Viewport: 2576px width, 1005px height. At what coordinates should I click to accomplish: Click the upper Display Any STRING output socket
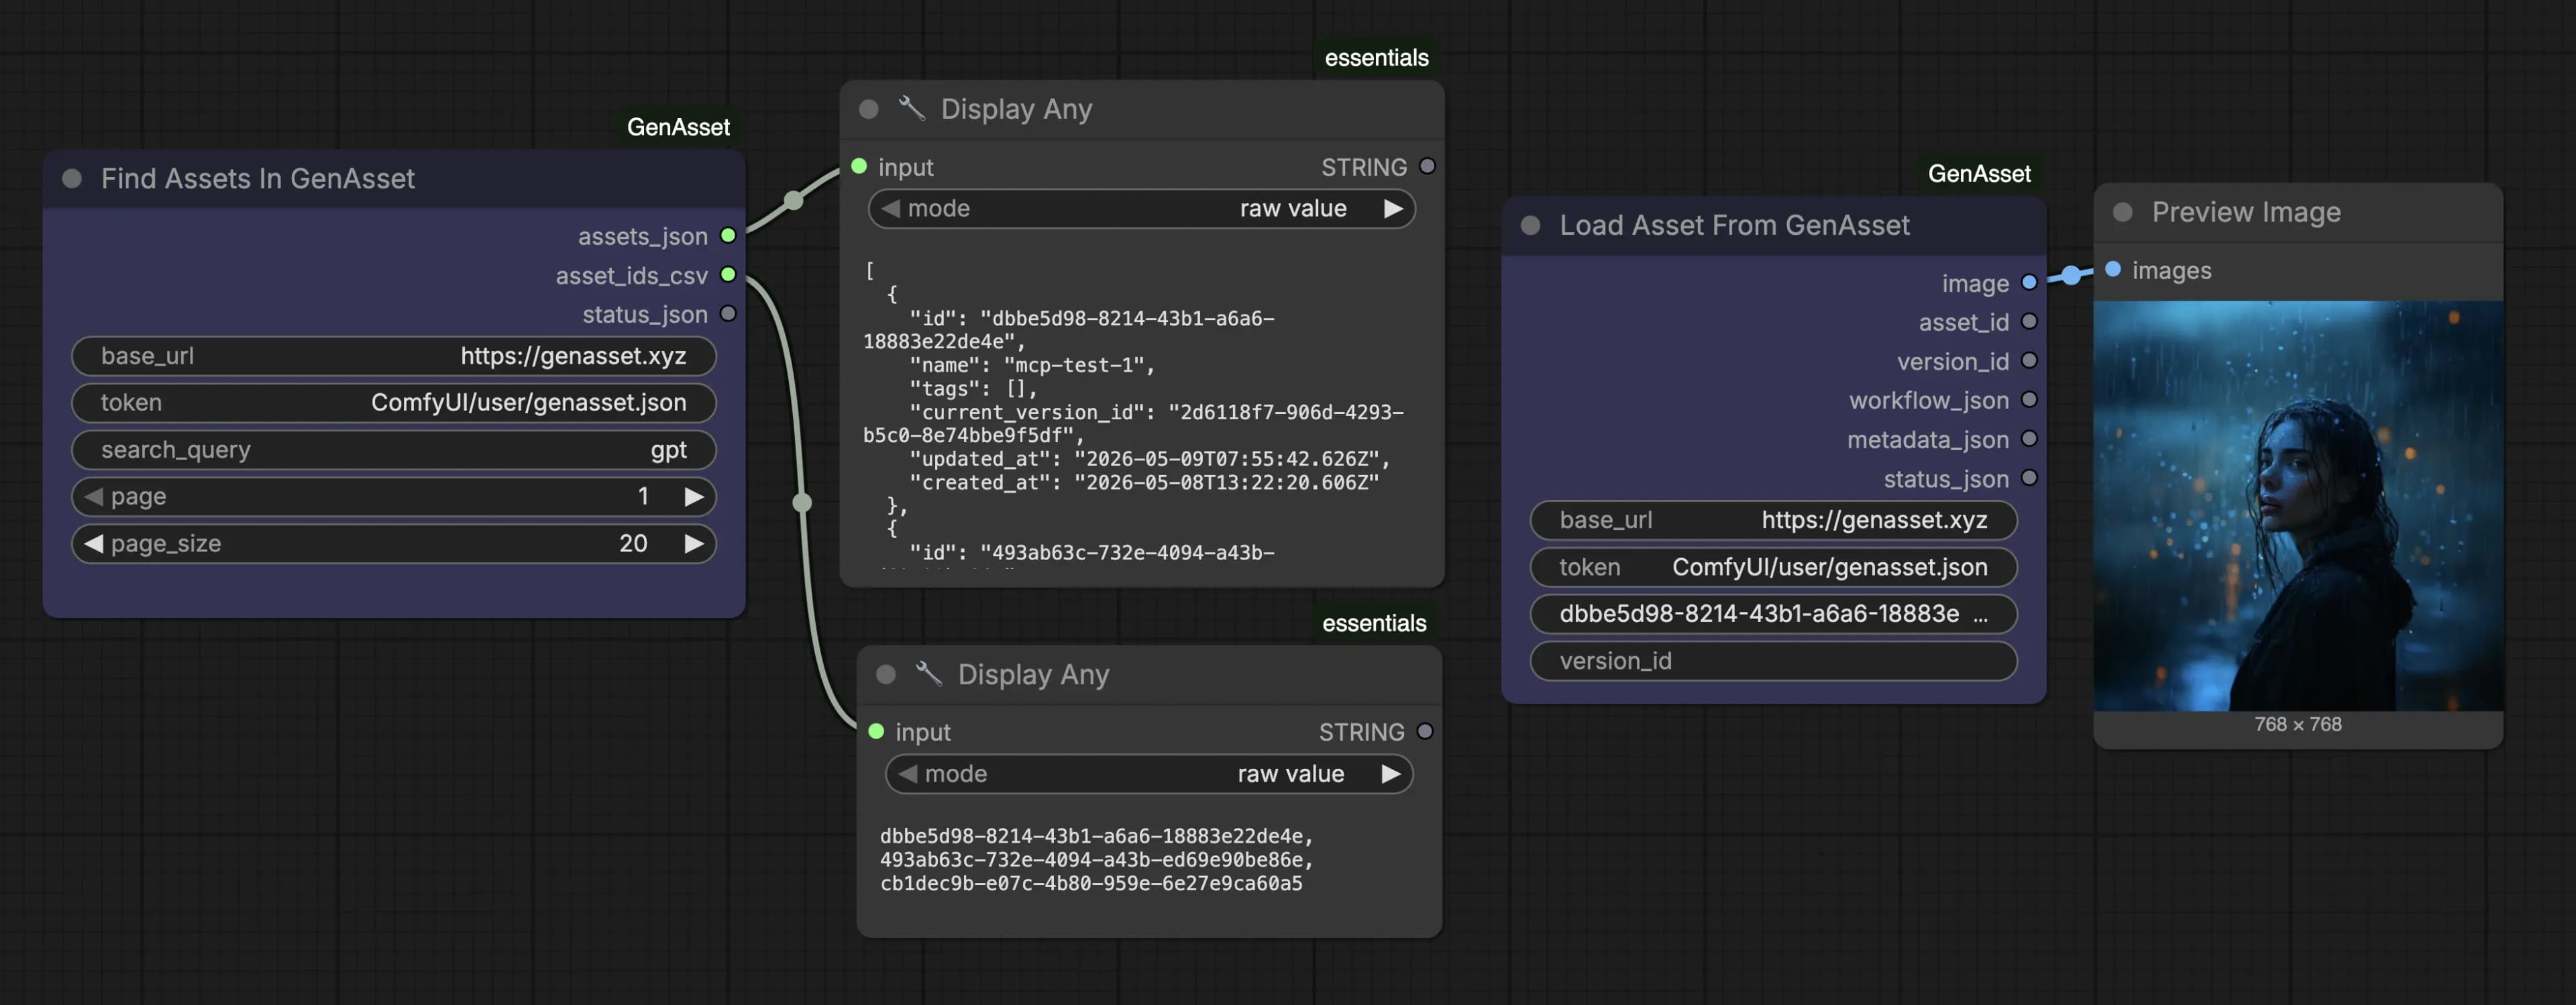pyautogui.click(x=1428, y=167)
